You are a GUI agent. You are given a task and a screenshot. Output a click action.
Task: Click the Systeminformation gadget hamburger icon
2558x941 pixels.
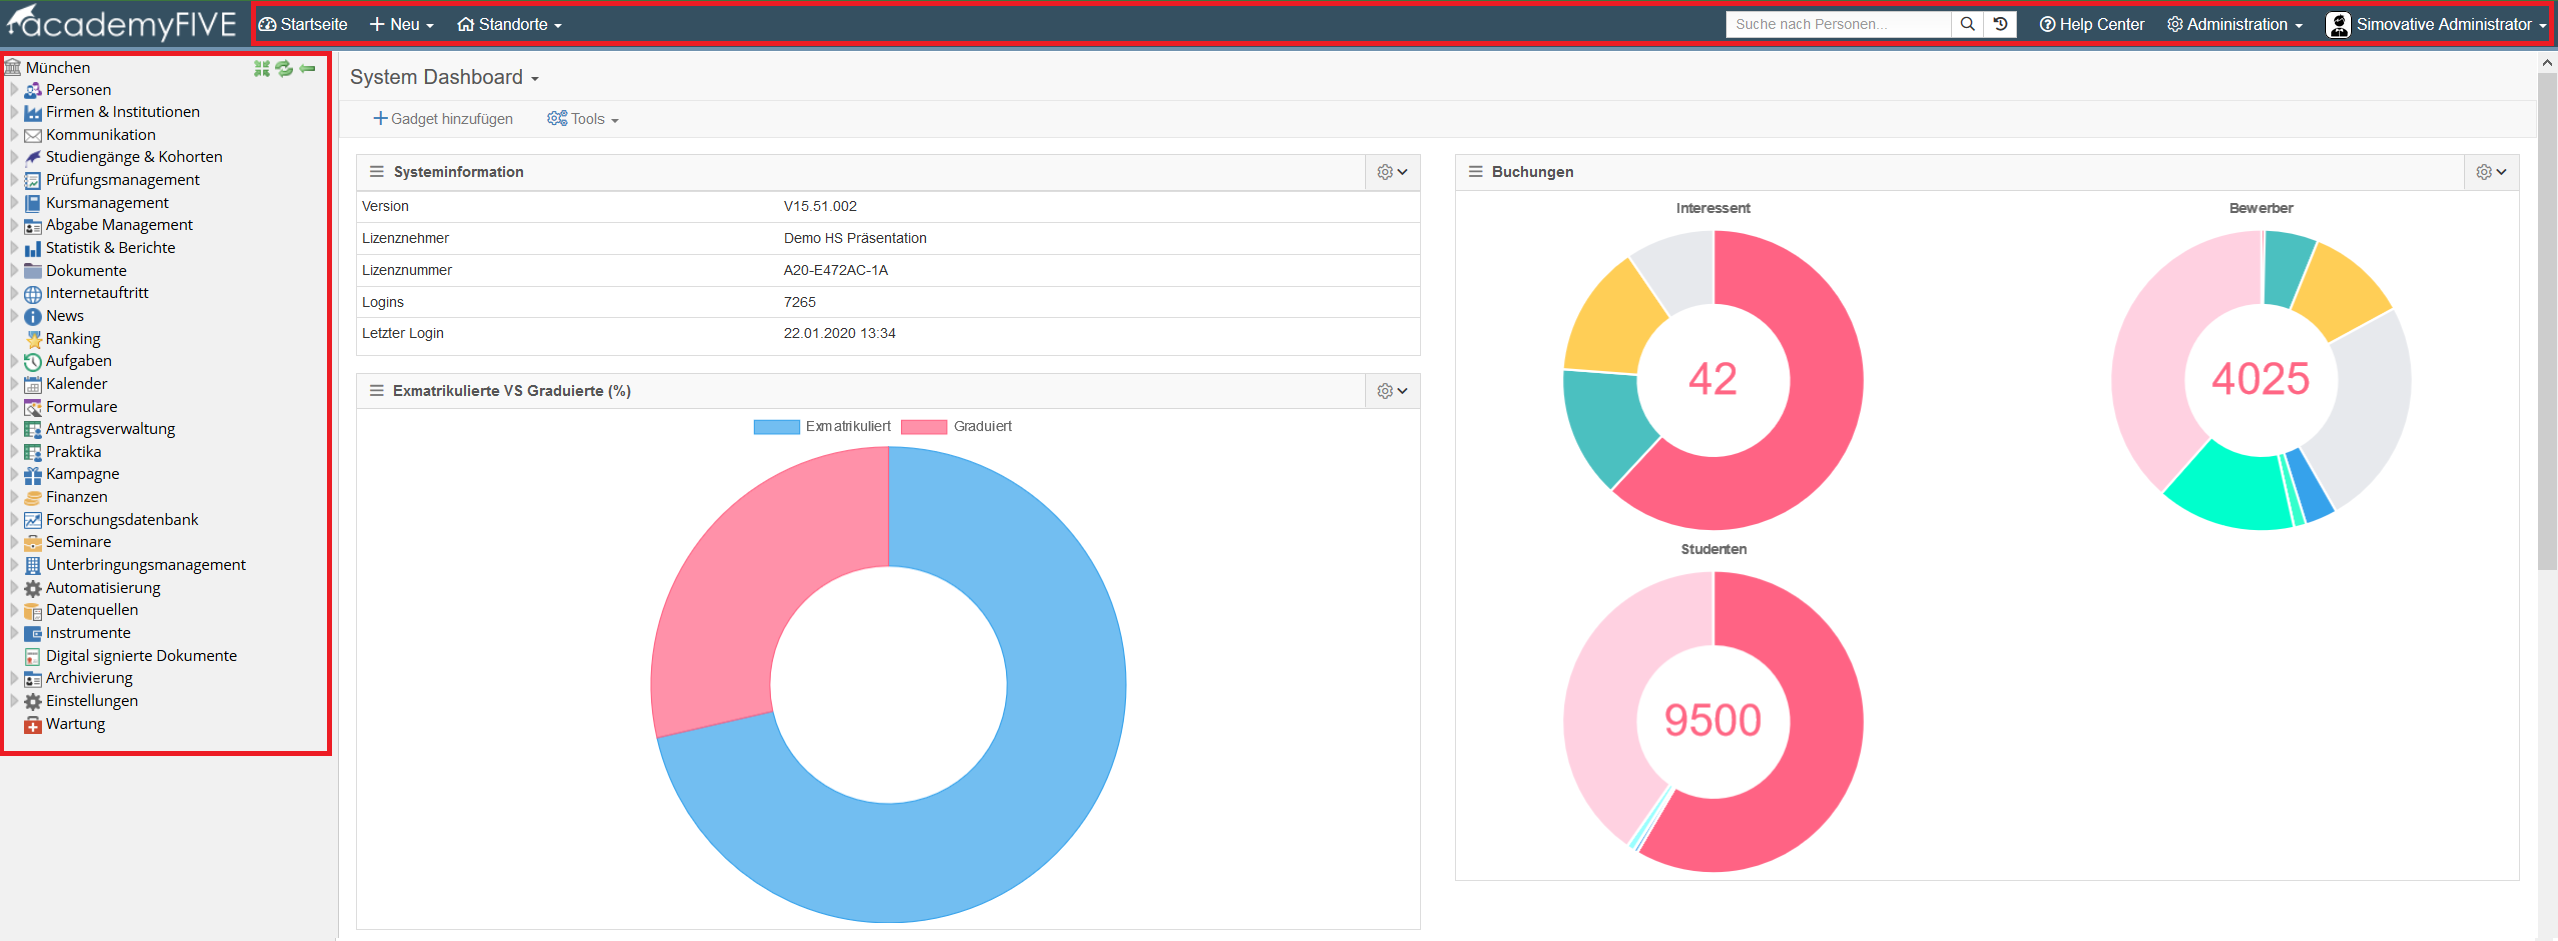(377, 172)
